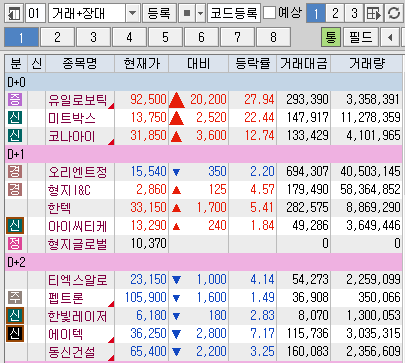Select stock 미트박스
Screen dimensions: 405x363
pyautogui.click(x=72, y=118)
